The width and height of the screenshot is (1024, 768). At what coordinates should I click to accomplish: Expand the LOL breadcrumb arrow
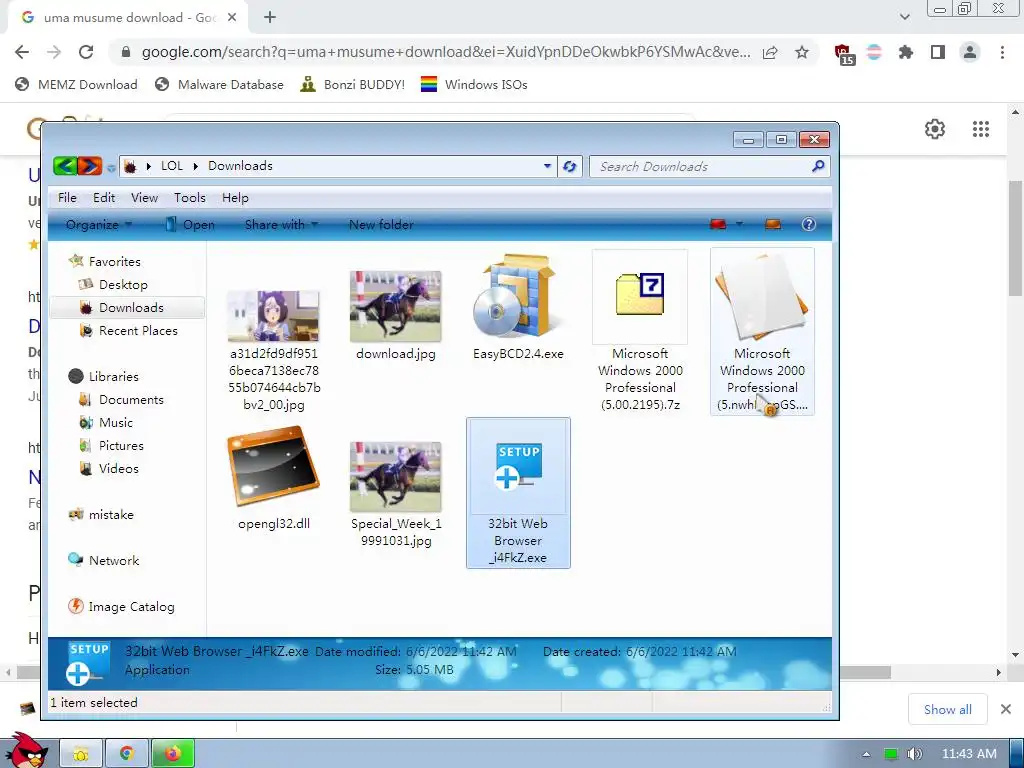coord(195,166)
